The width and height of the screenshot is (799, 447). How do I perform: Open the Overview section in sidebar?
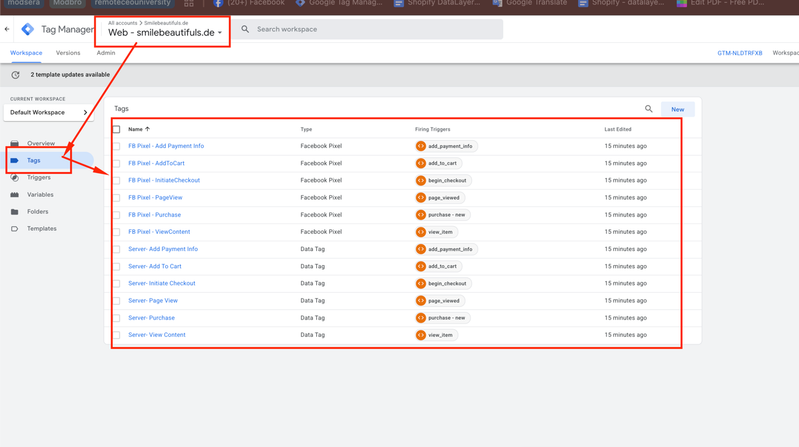click(41, 143)
